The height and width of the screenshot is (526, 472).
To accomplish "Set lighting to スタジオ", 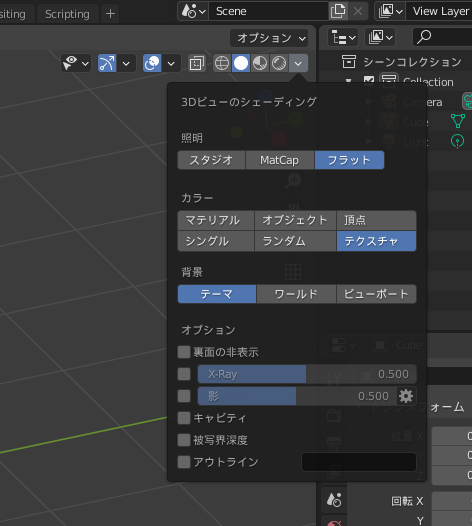I will (211, 160).
